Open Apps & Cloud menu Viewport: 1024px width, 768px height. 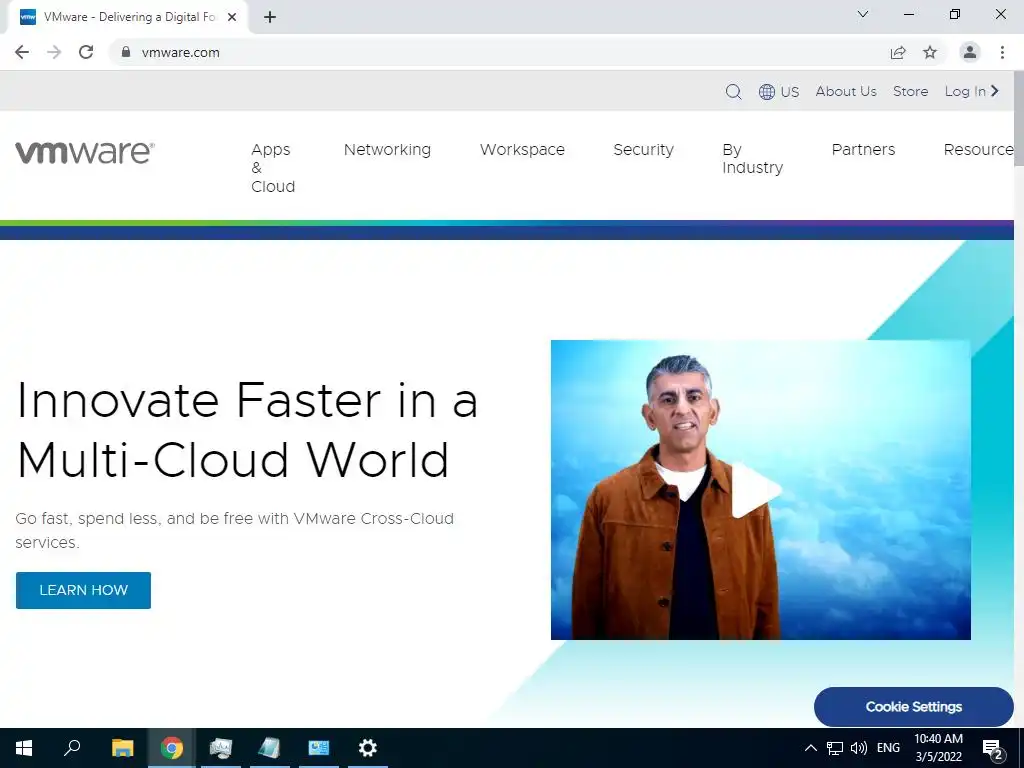pyautogui.click(x=273, y=168)
